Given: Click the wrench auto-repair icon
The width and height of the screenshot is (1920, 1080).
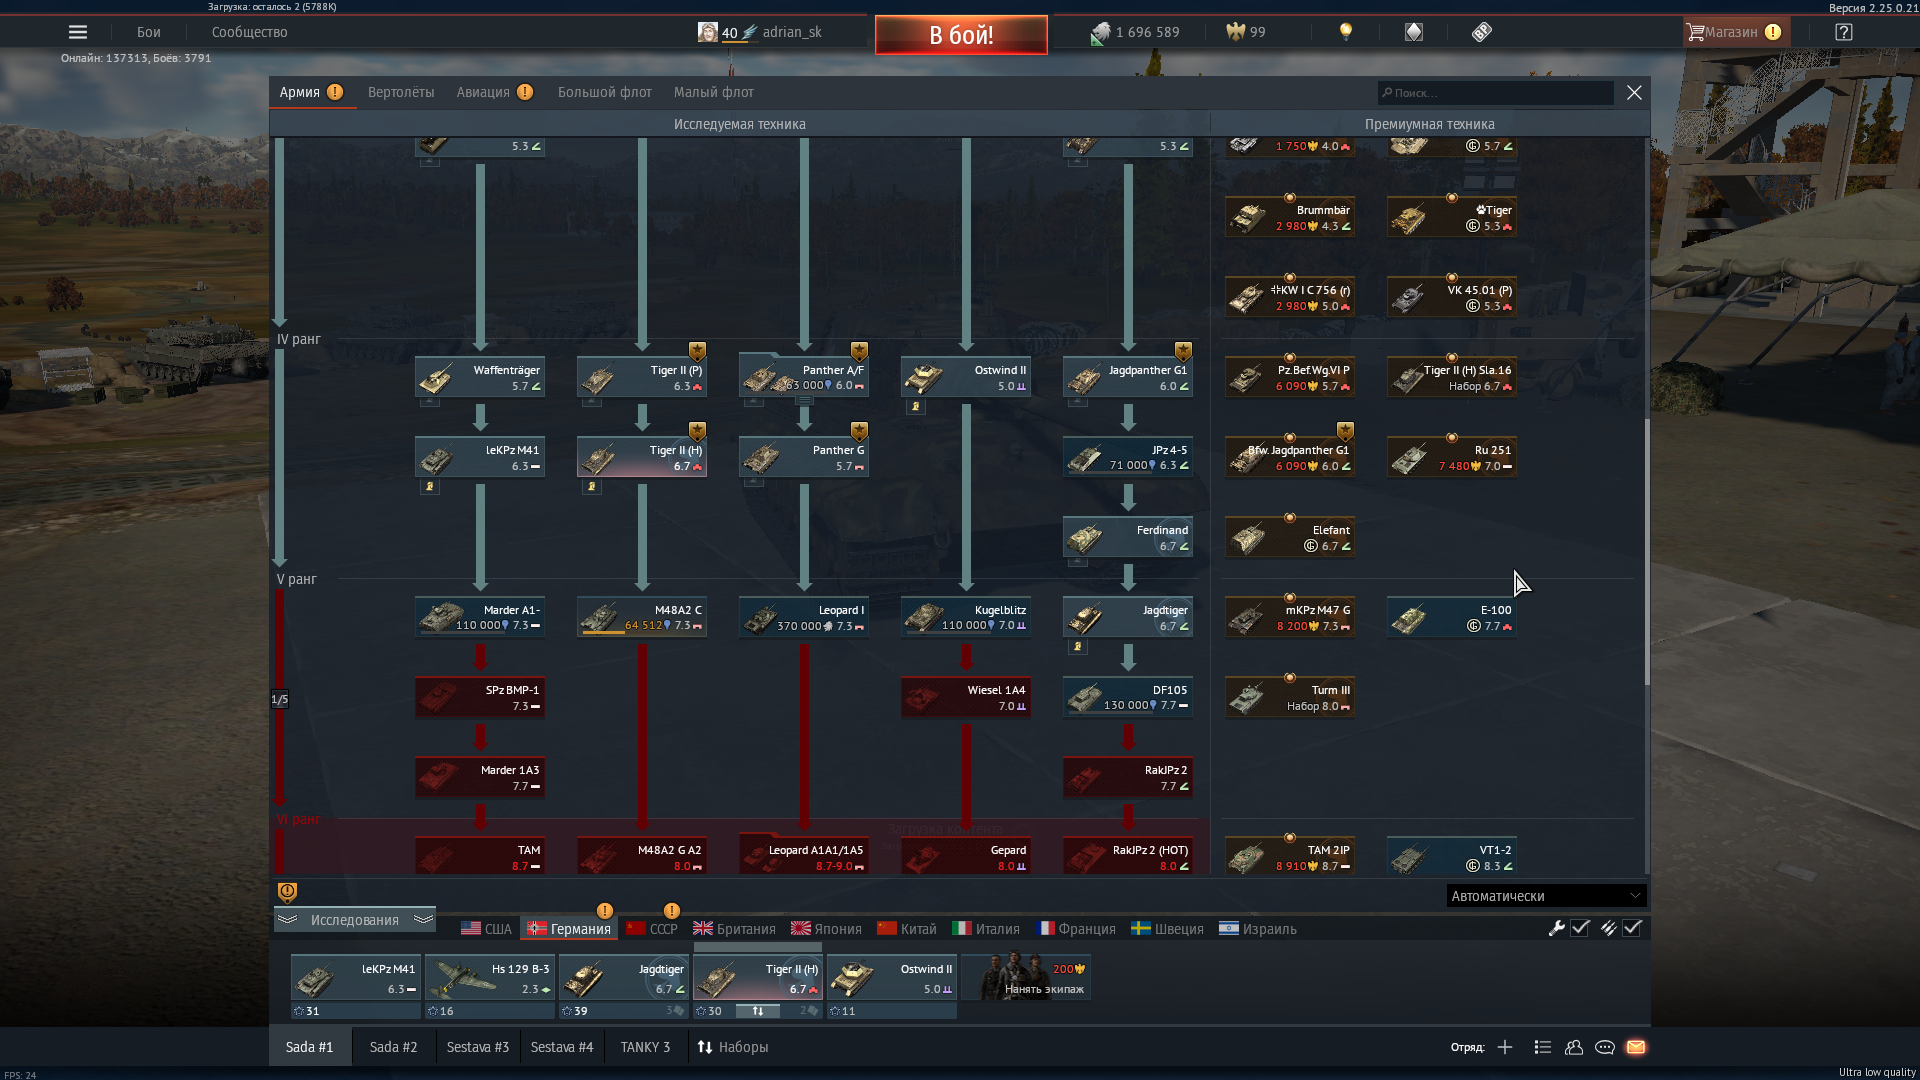Looking at the screenshot, I should point(1556,928).
